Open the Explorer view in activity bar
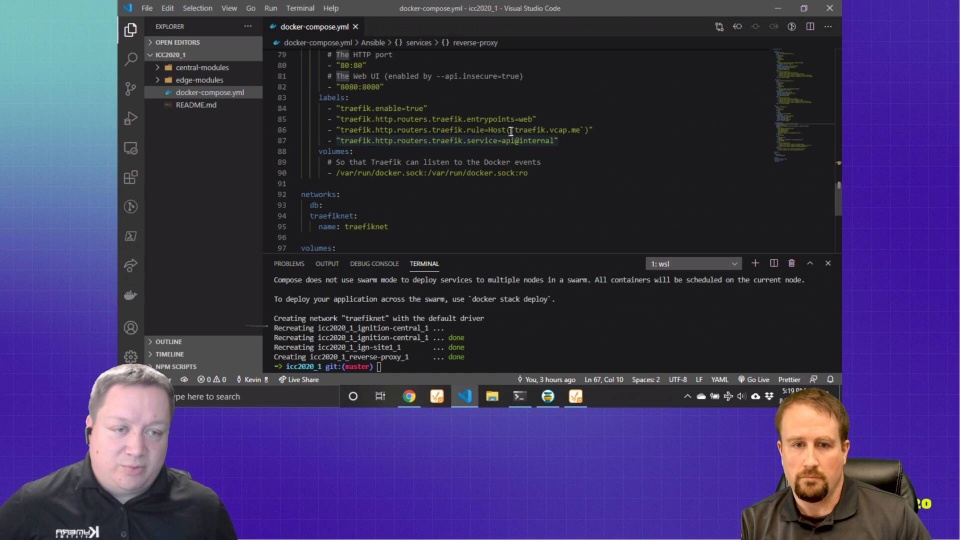The height and width of the screenshot is (540, 960). click(x=130, y=29)
